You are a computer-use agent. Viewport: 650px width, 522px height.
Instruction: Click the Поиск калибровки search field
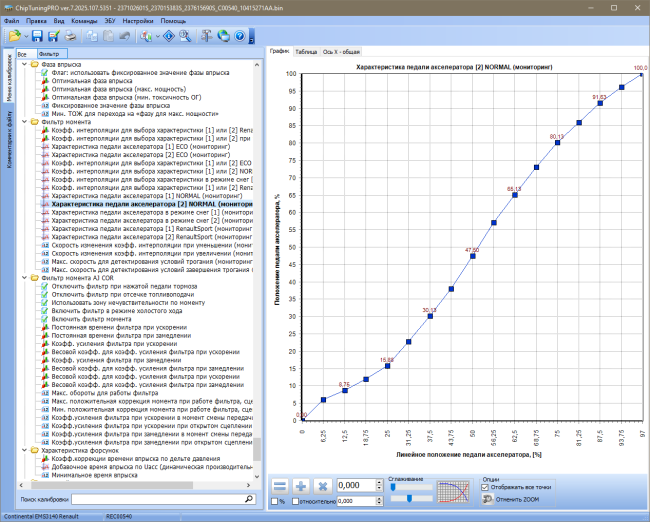click(x=163, y=499)
